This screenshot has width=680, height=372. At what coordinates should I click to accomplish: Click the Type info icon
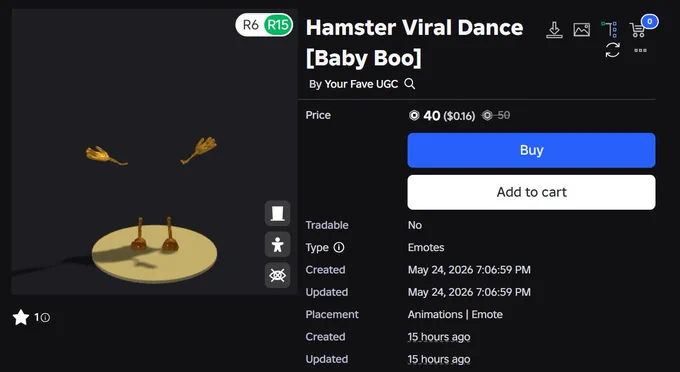tap(339, 248)
